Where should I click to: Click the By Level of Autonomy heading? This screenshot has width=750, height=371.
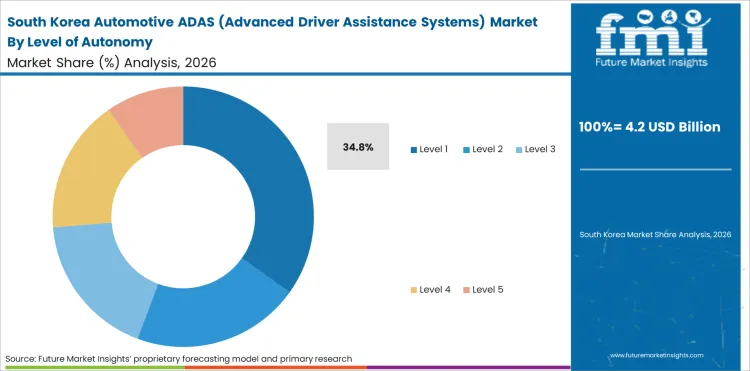pyautogui.click(x=80, y=43)
